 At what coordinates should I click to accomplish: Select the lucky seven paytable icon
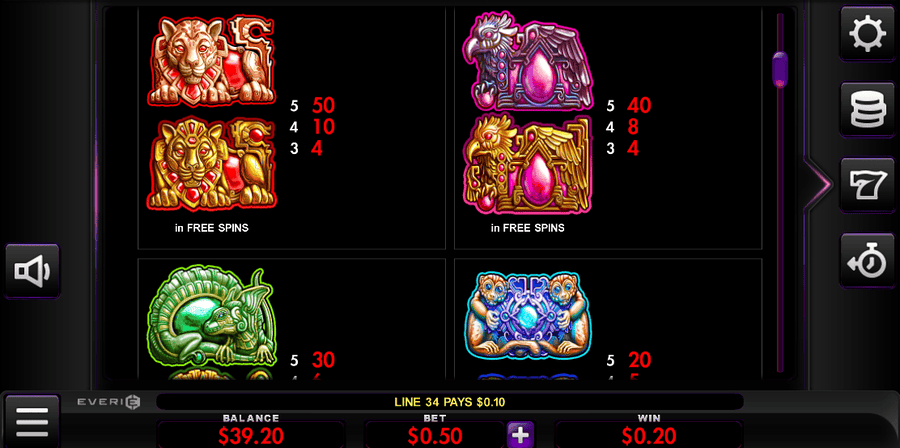[x=867, y=185]
